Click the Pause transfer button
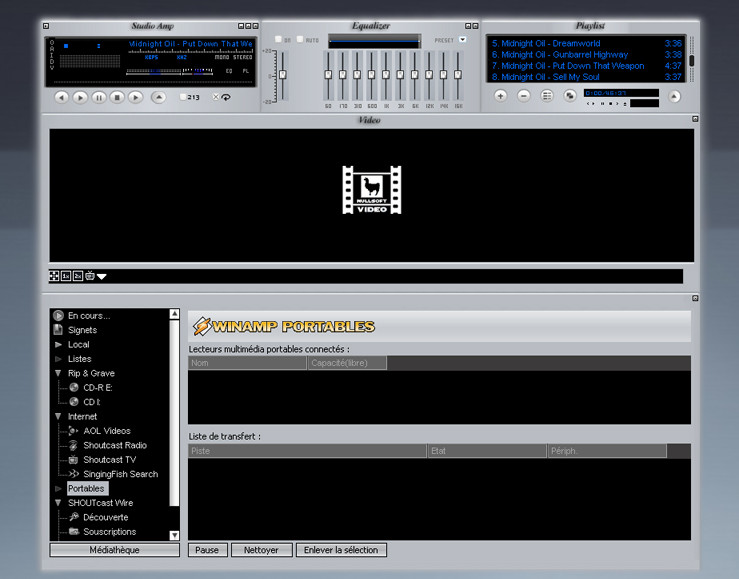This screenshot has width=739, height=579. pos(207,550)
